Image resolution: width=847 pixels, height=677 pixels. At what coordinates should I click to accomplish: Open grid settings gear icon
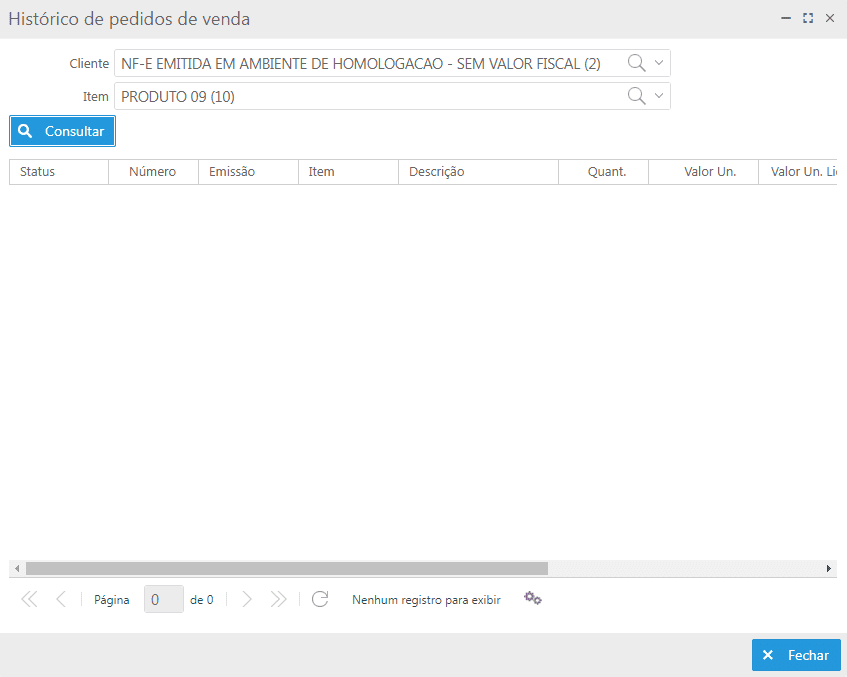(533, 598)
